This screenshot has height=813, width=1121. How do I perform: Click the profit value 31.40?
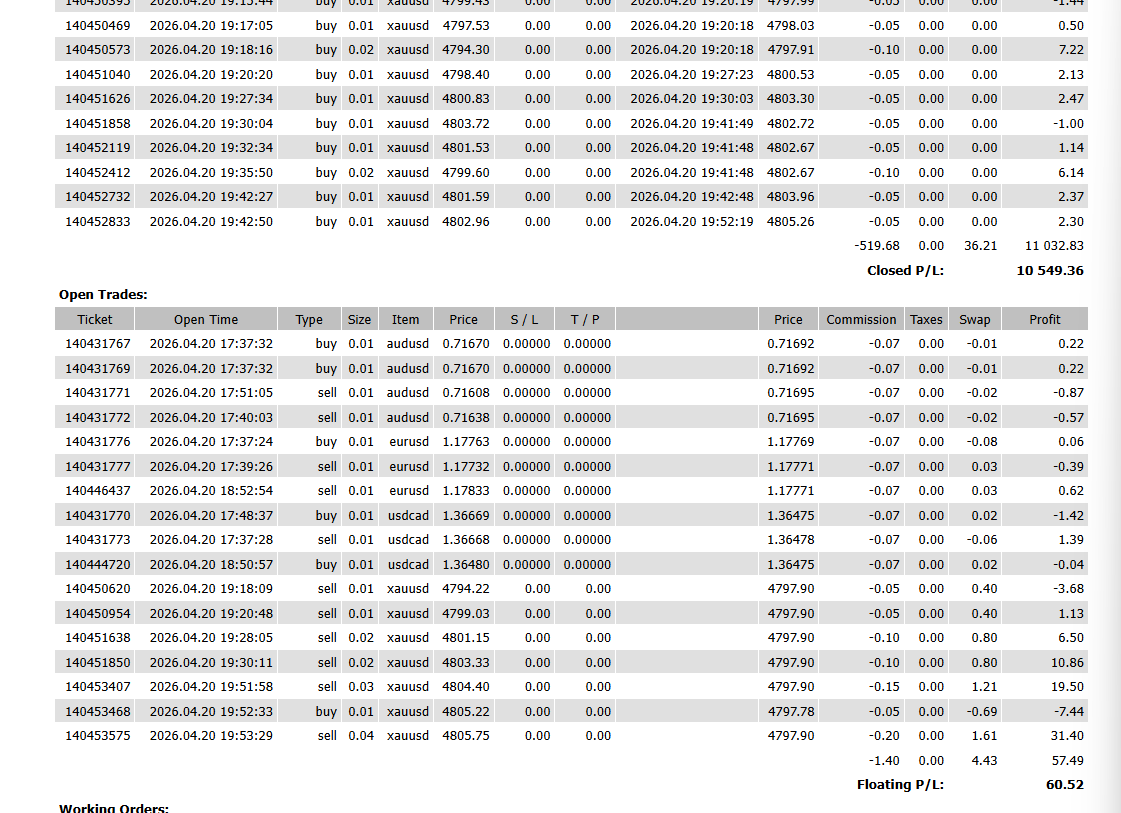click(x=1067, y=736)
